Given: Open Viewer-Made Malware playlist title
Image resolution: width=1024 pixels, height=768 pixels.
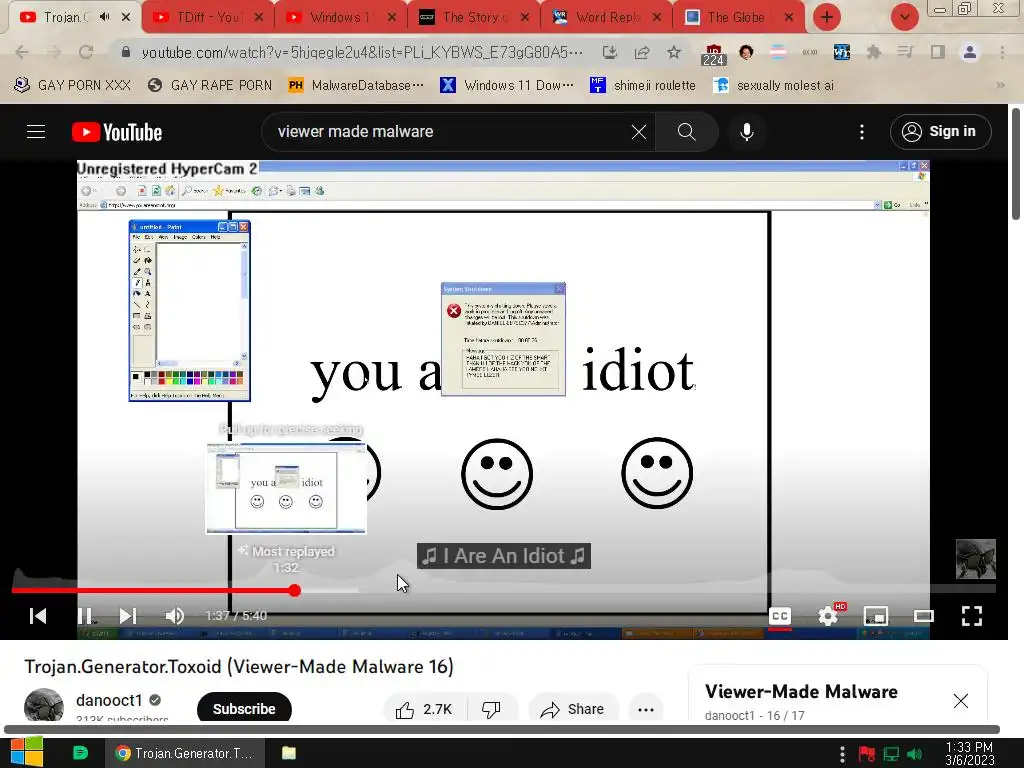Looking at the screenshot, I should pos(801,692).
